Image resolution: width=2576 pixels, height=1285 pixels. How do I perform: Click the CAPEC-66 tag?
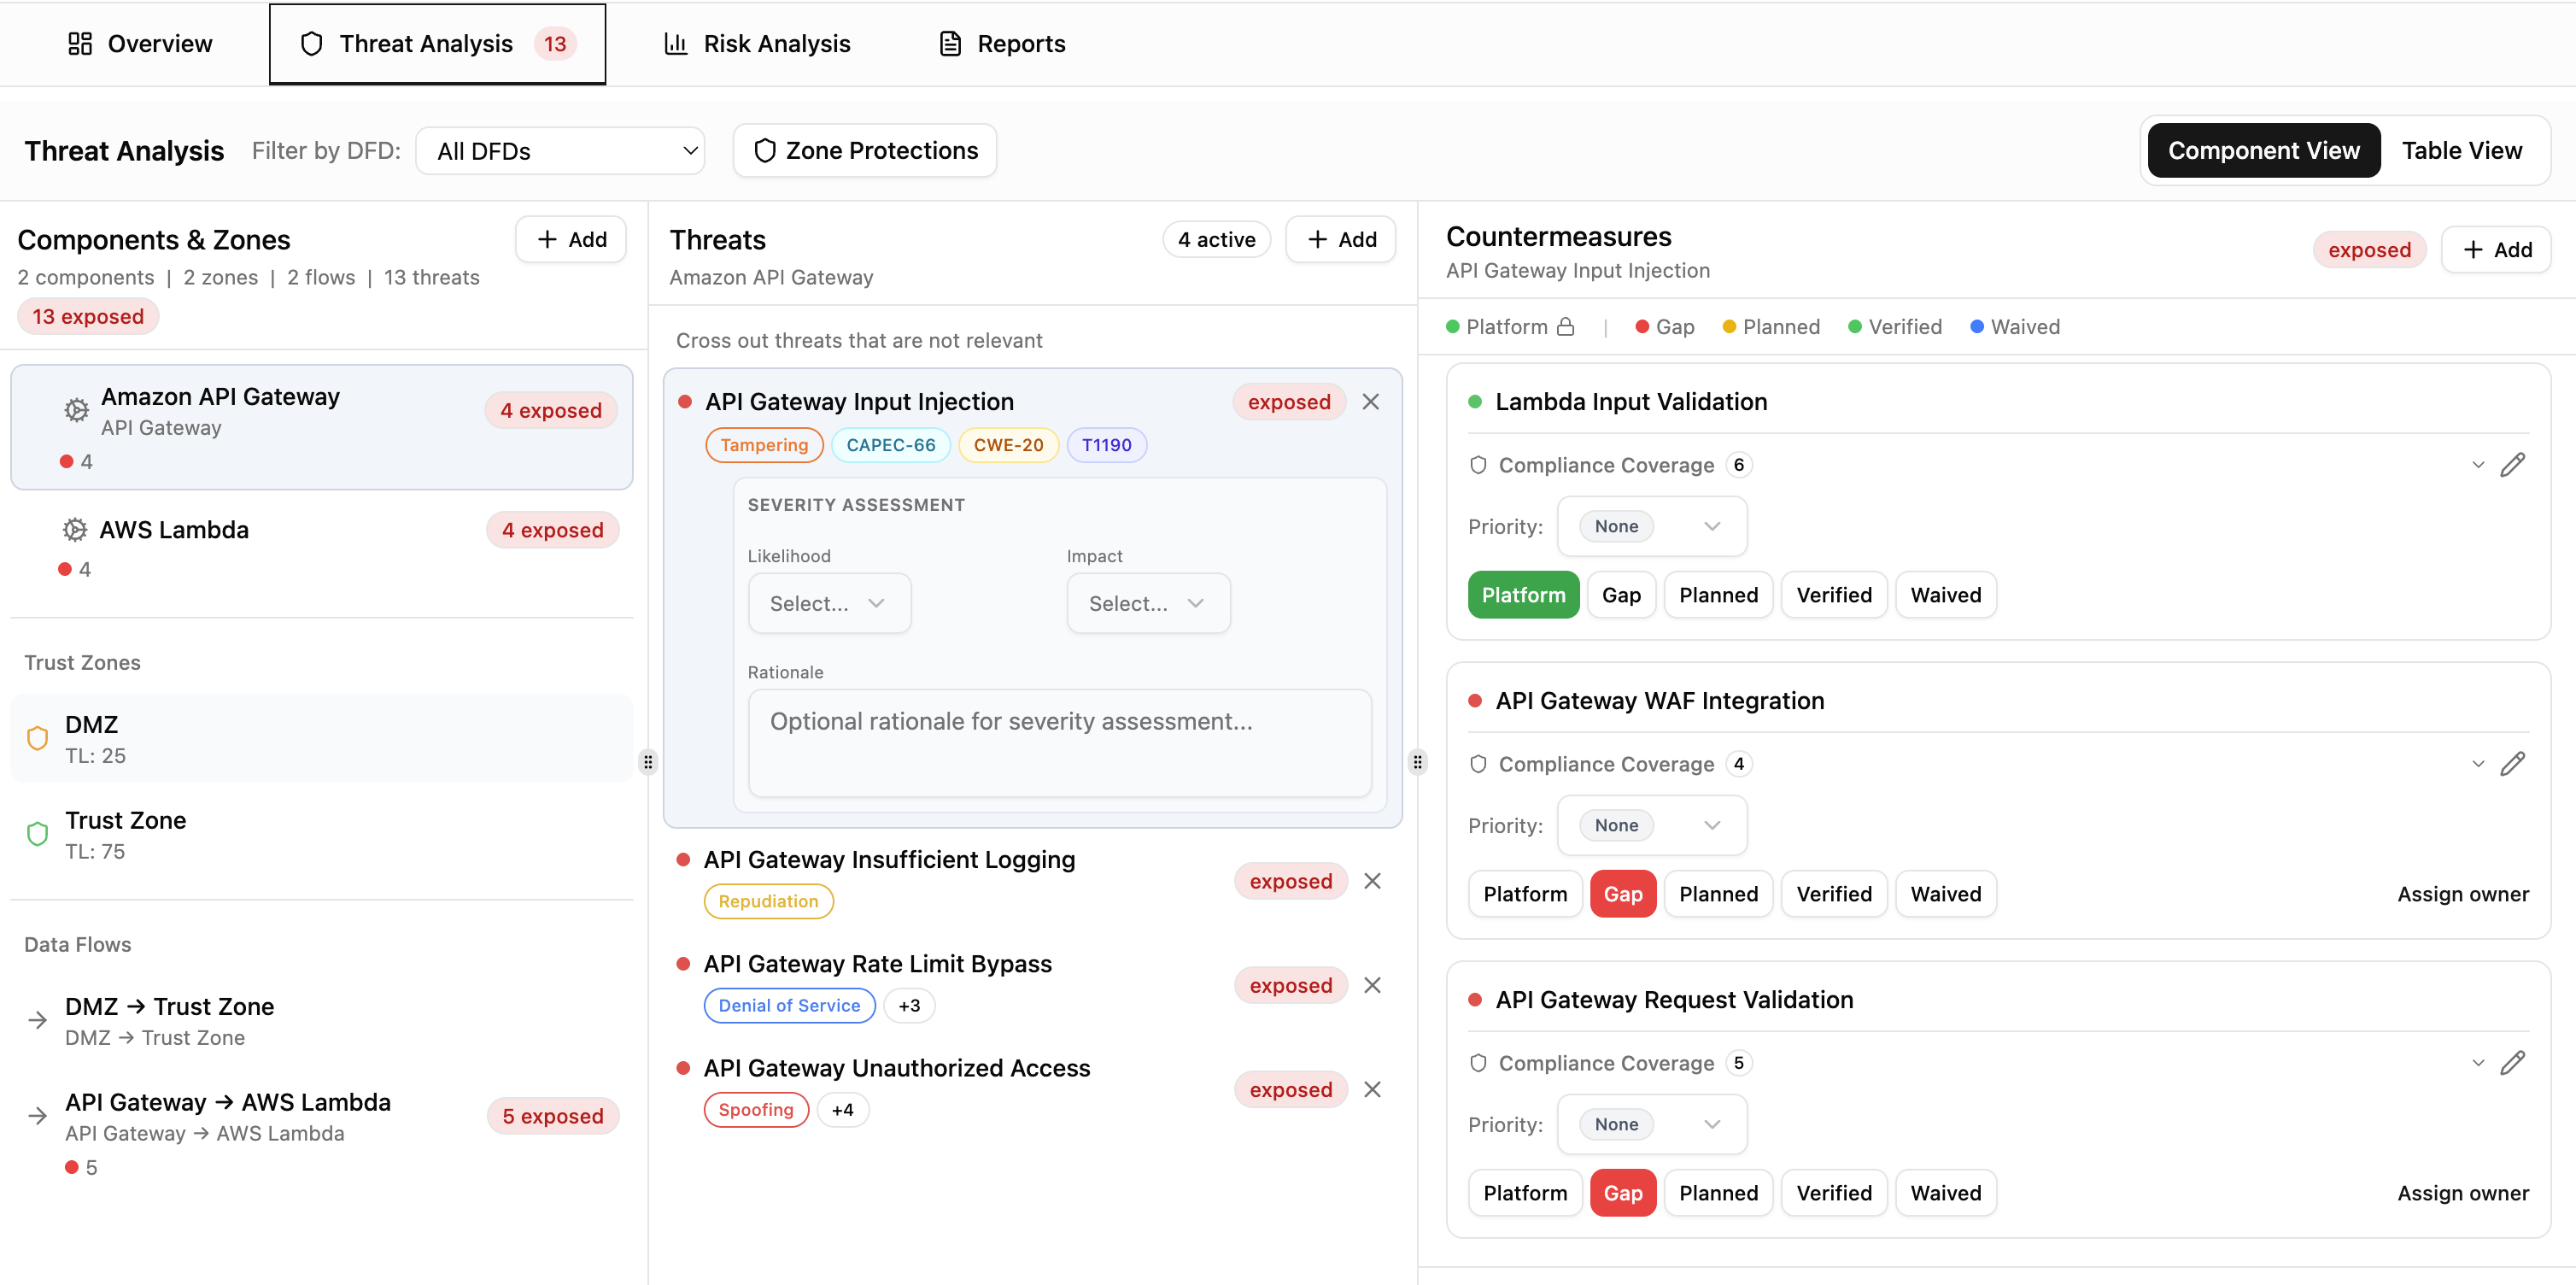point(890,445)
